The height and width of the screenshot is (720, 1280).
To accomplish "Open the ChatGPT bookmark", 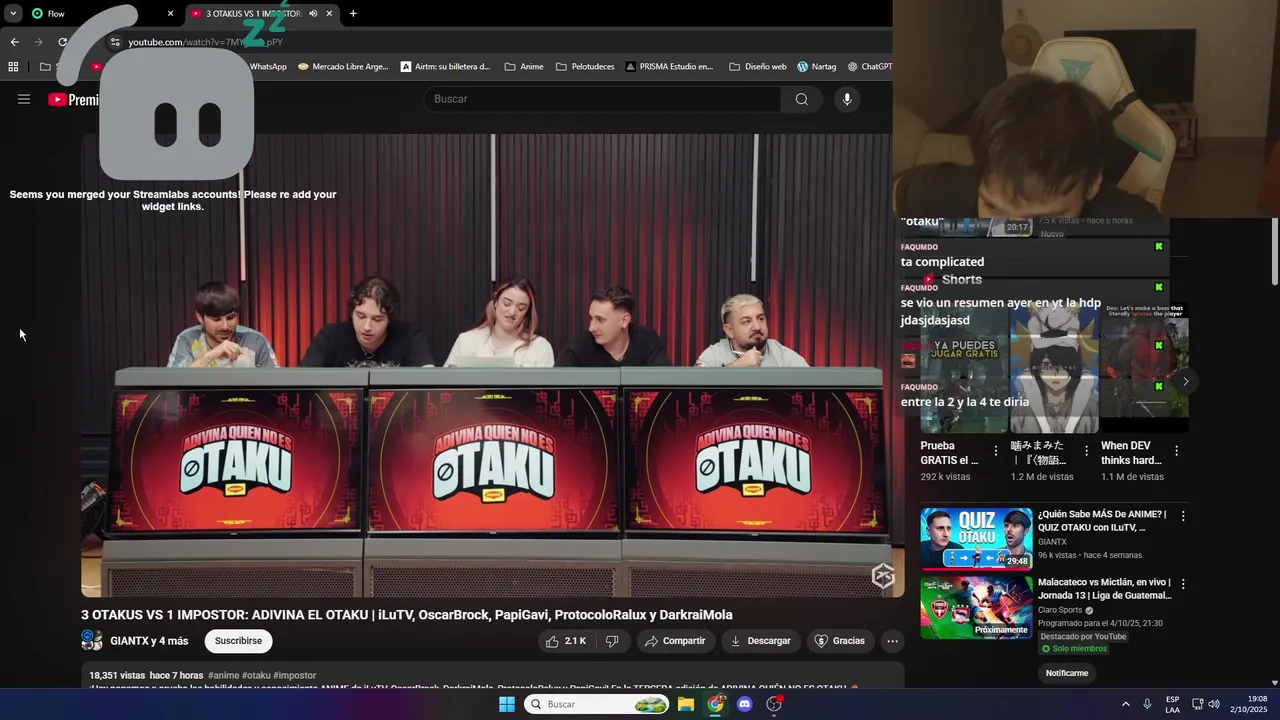I will 869,67.
